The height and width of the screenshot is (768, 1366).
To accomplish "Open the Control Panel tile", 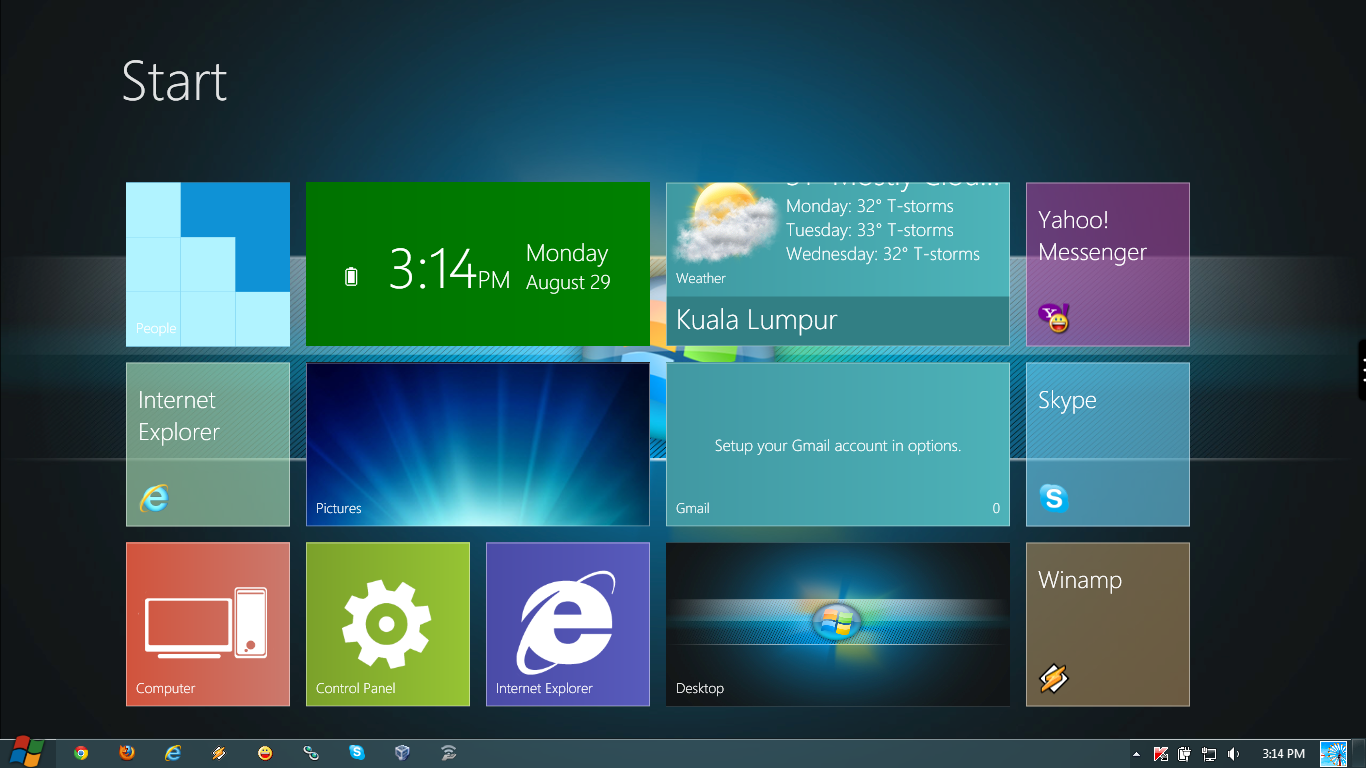I will pos(387,624).
